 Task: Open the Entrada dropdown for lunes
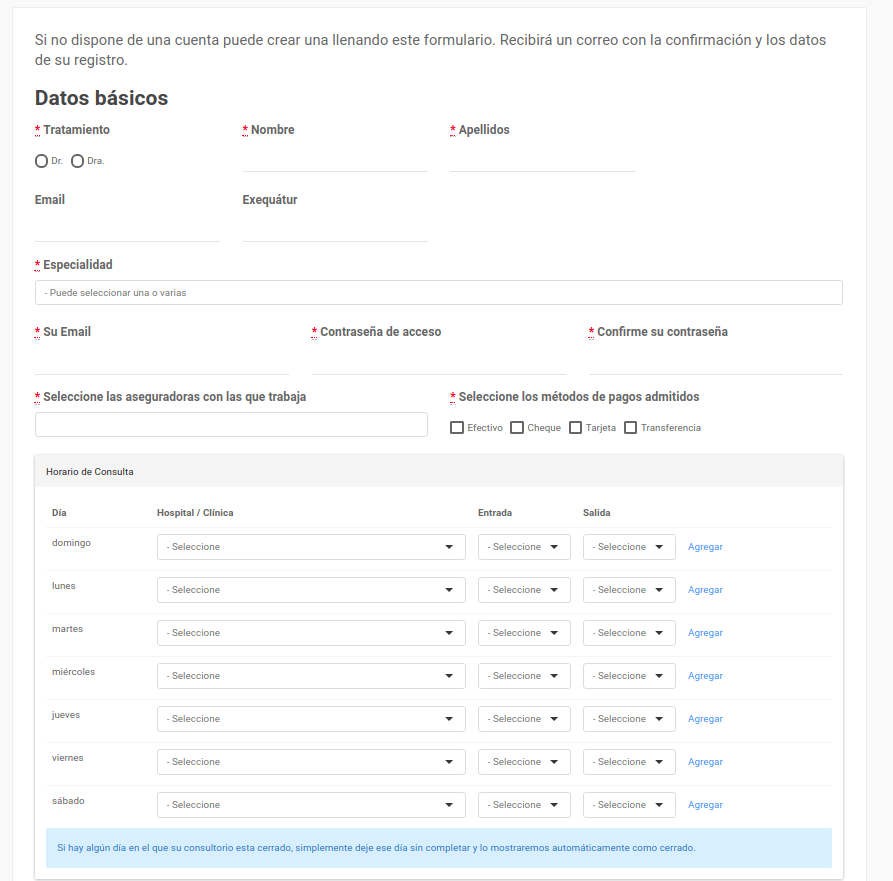pyautogui.click(x=524, y=590)
